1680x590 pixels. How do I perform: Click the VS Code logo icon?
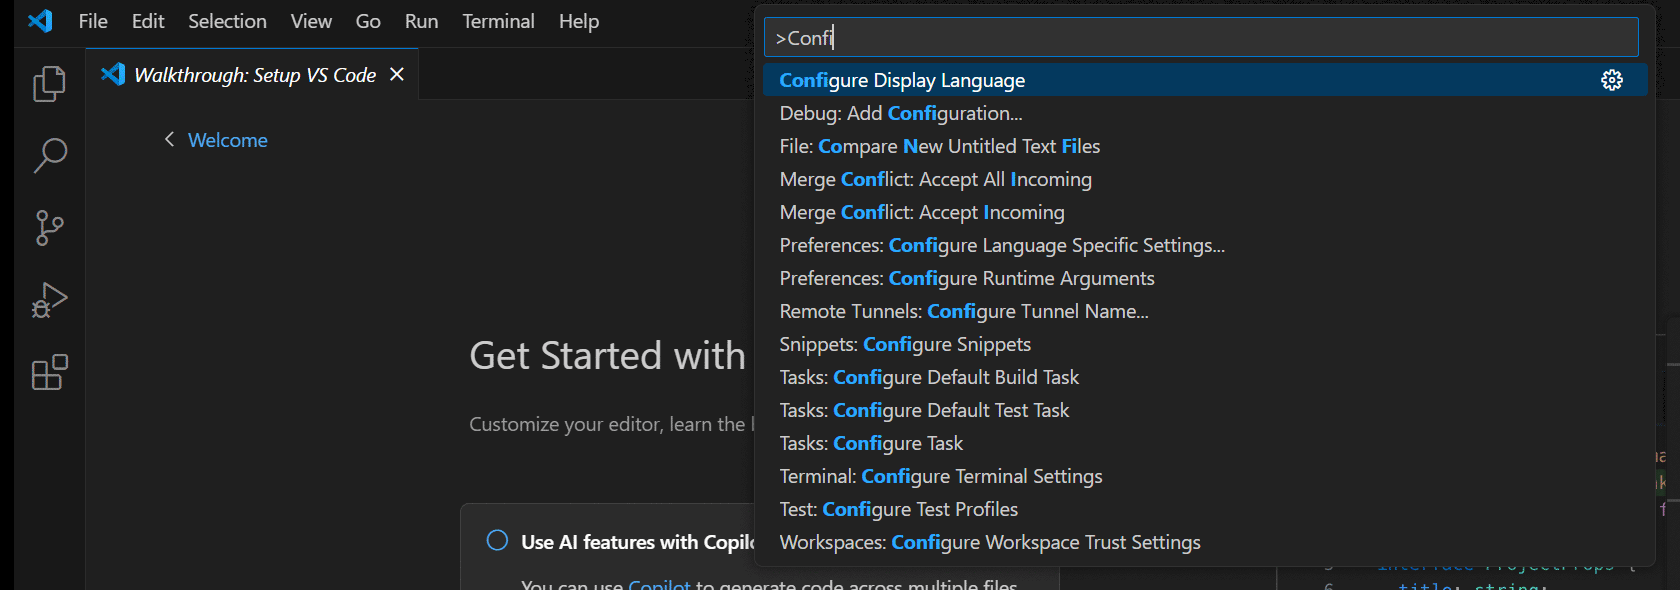(40, 21)
